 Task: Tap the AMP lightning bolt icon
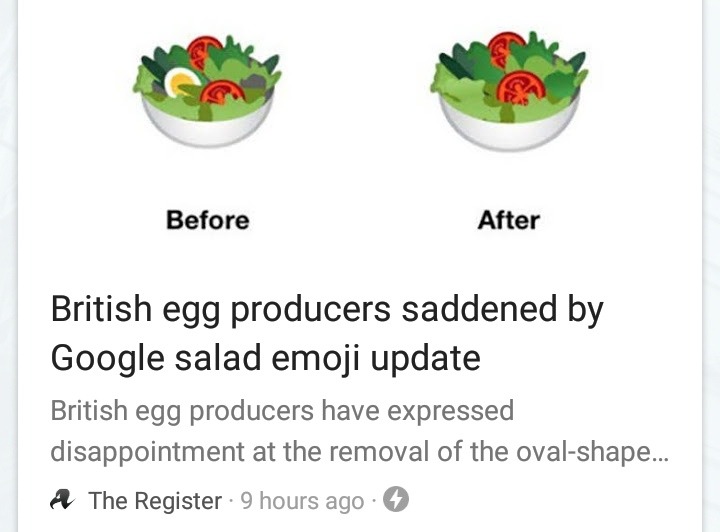coord(396,499)
